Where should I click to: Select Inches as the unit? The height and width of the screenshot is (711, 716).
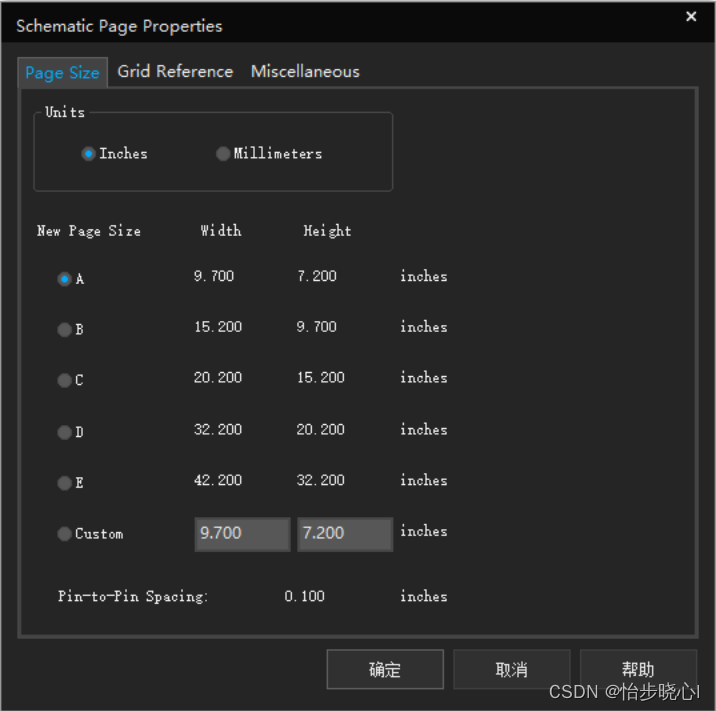tap(89, 154)
